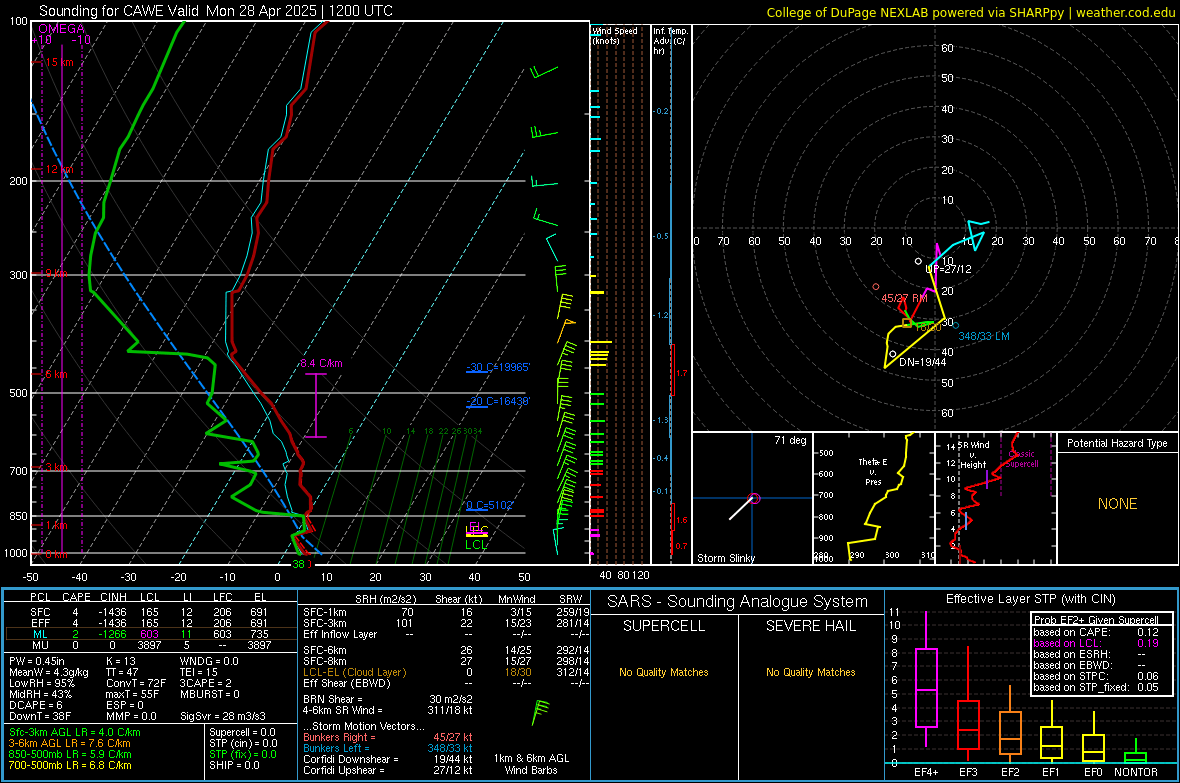Image resolution: width=1180 pixels, height=783 pixels.
Task: Click the 'based on STP_fixed:' line
Action: (x=1095, y=687)
